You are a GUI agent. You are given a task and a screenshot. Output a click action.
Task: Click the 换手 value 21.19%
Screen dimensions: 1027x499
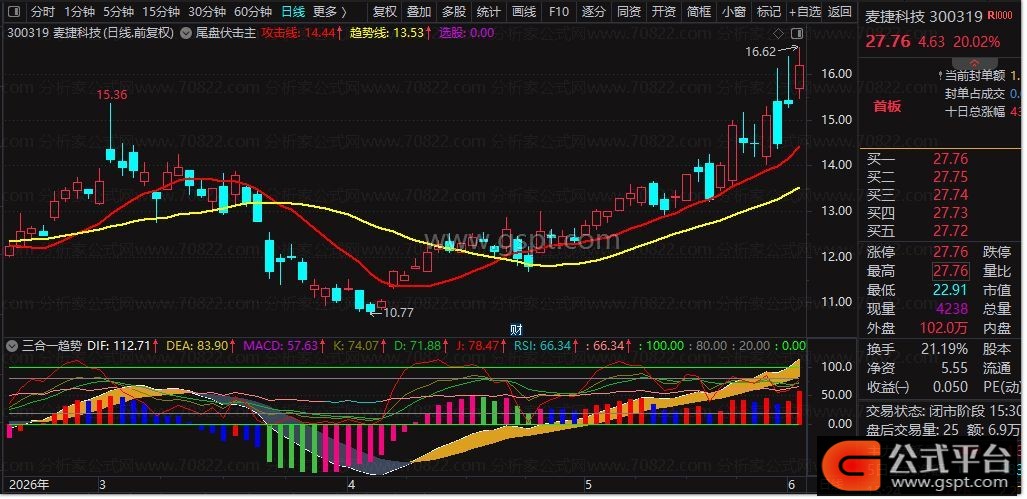coord(944,349)
